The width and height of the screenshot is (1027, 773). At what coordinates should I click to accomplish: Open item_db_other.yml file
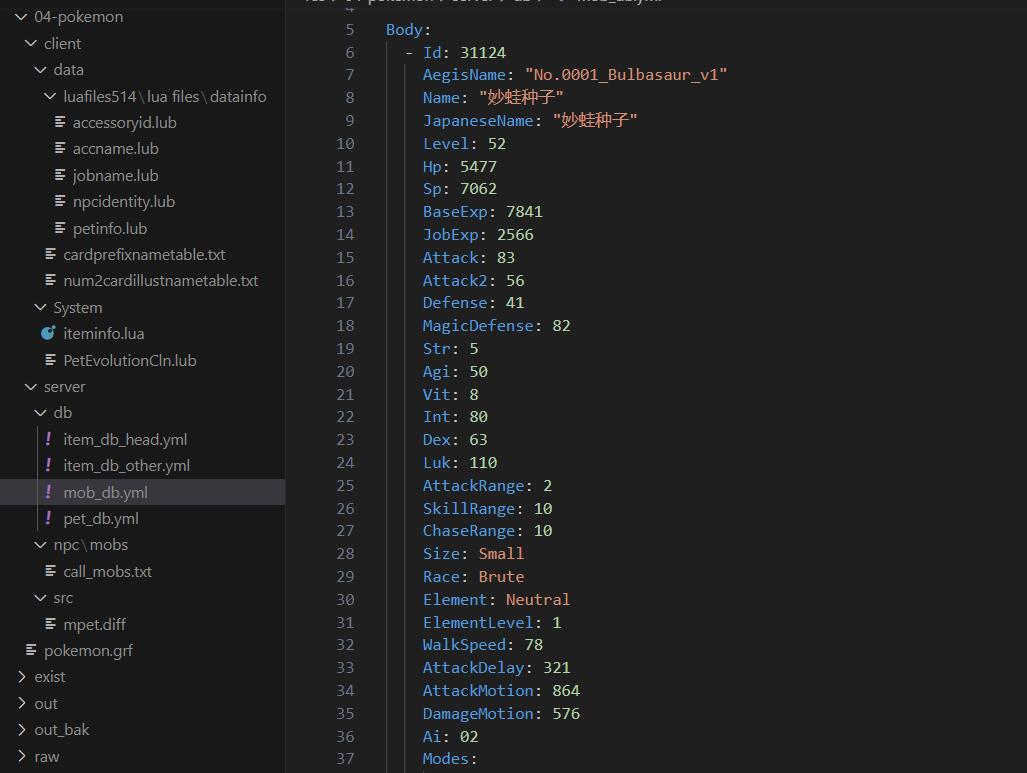click(126, 466)
